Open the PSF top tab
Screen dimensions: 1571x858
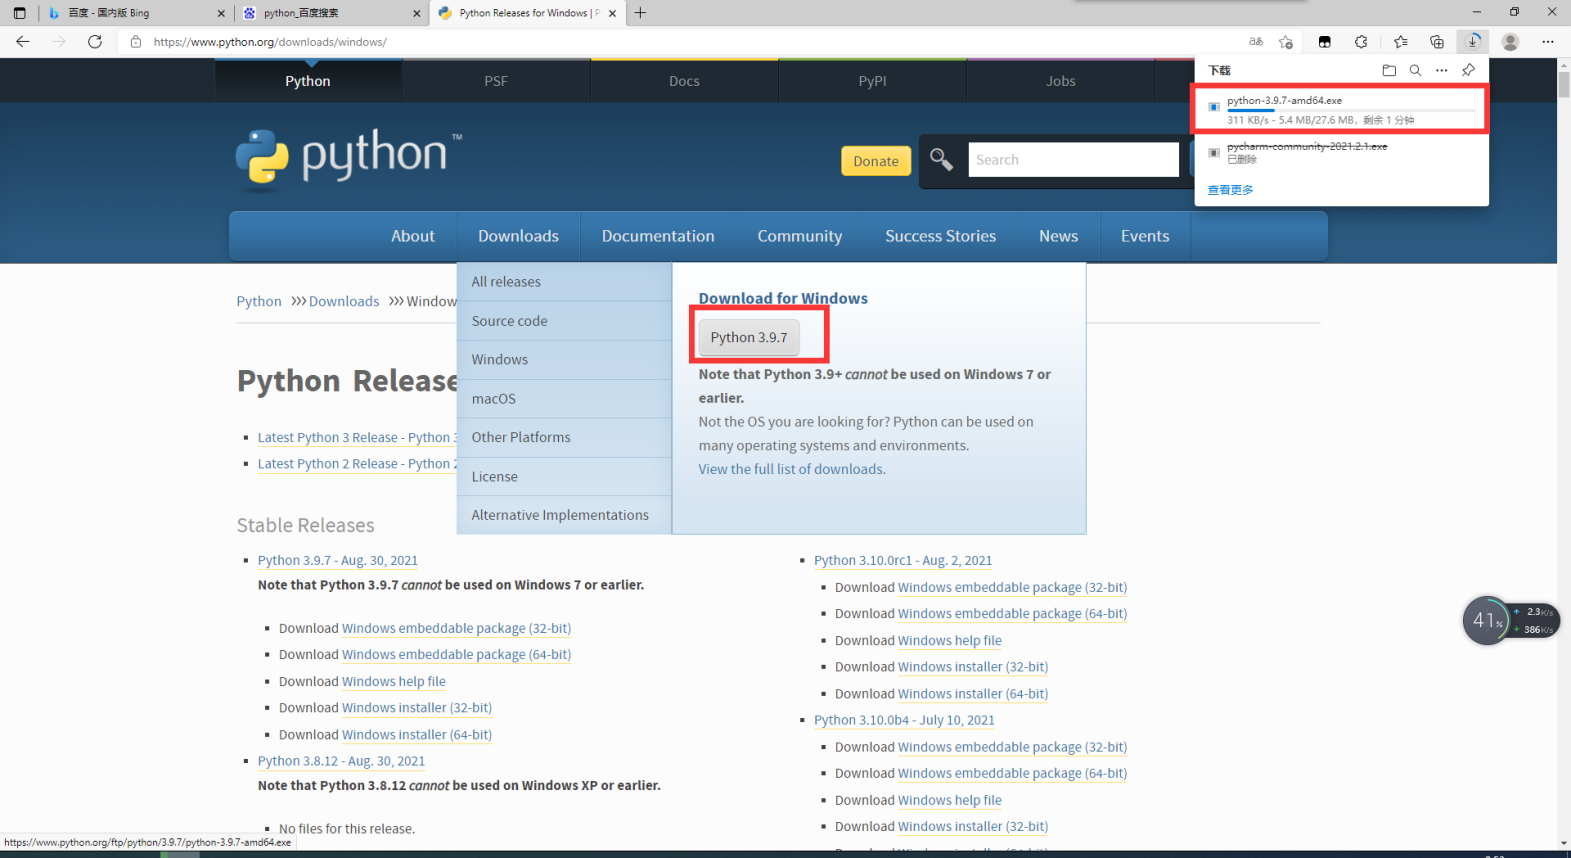496,81
